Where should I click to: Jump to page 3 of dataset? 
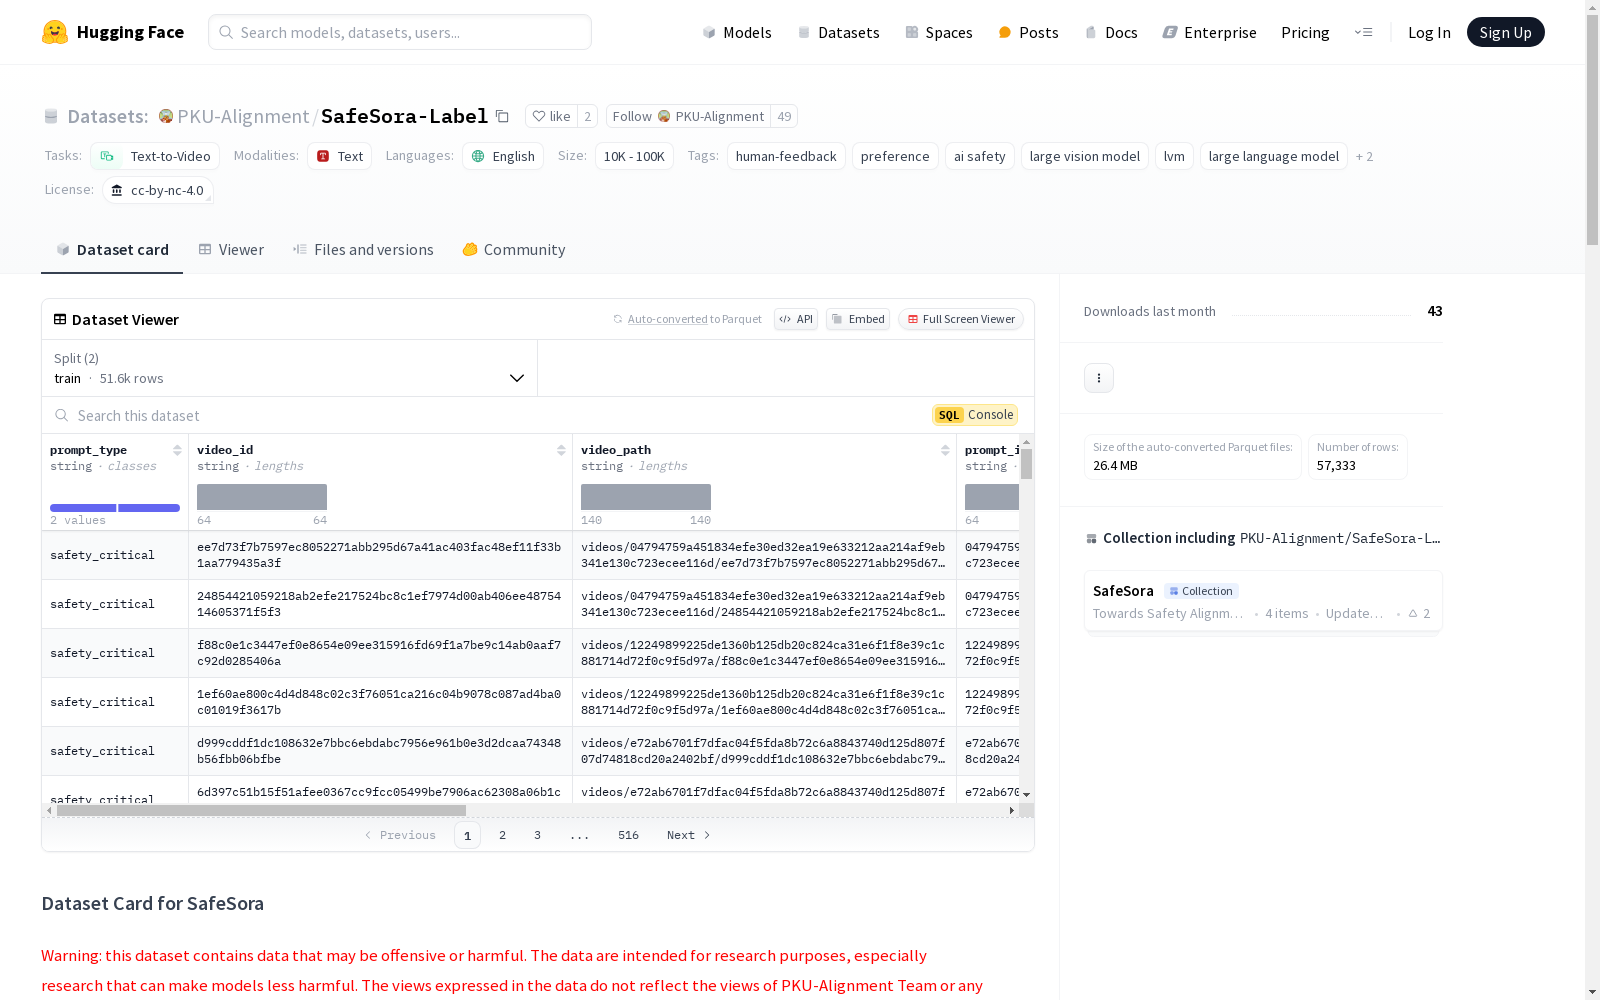537,835
